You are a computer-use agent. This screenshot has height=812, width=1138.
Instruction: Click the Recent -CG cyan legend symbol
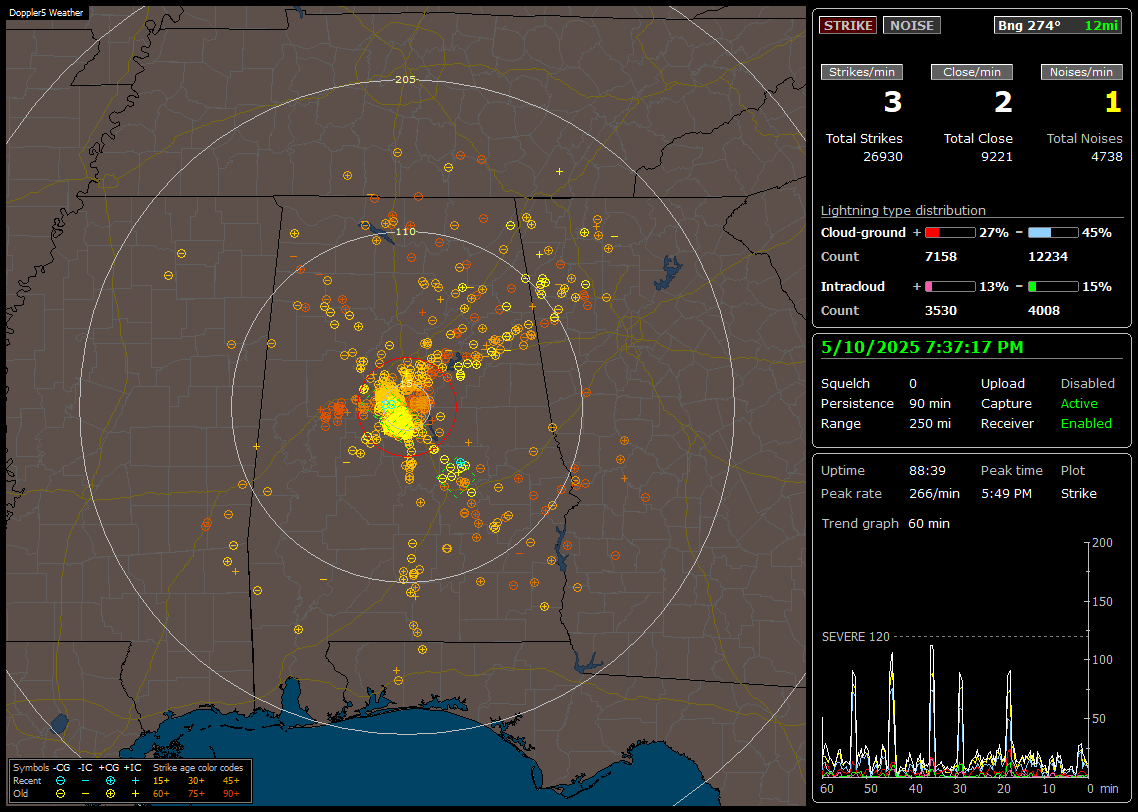[x=60, y=781]
